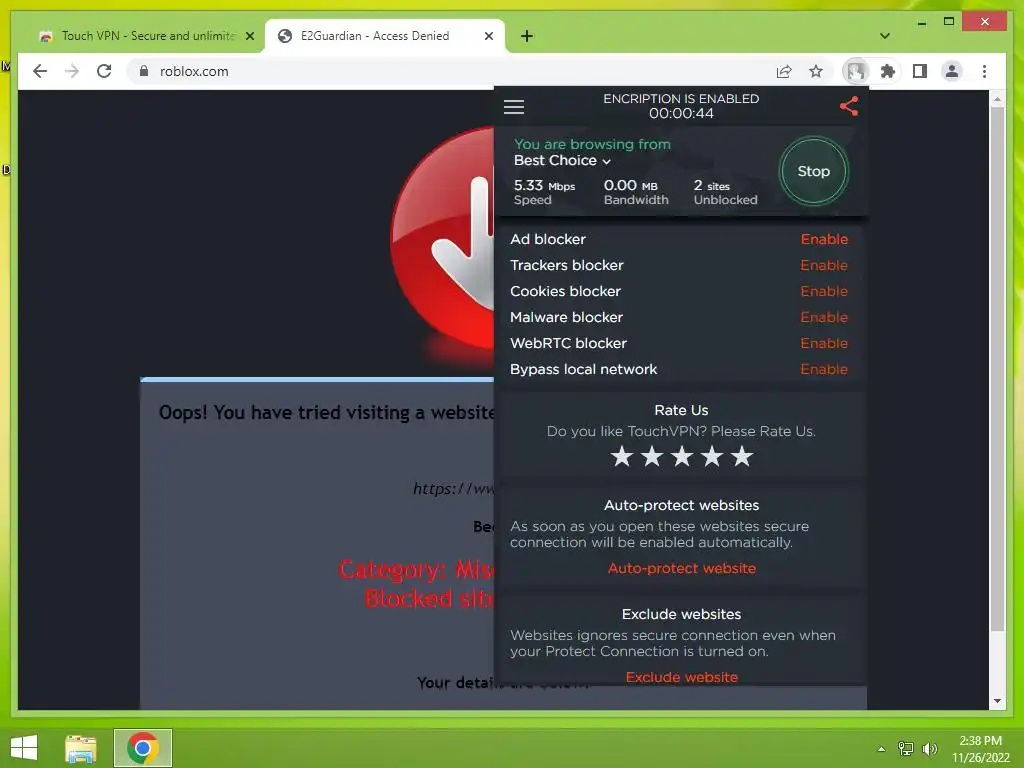Screen dimensions: 1024x768
Task: Click the red share icon in TouchVPN
Action: pyautogui.click(x=848, y=106)
